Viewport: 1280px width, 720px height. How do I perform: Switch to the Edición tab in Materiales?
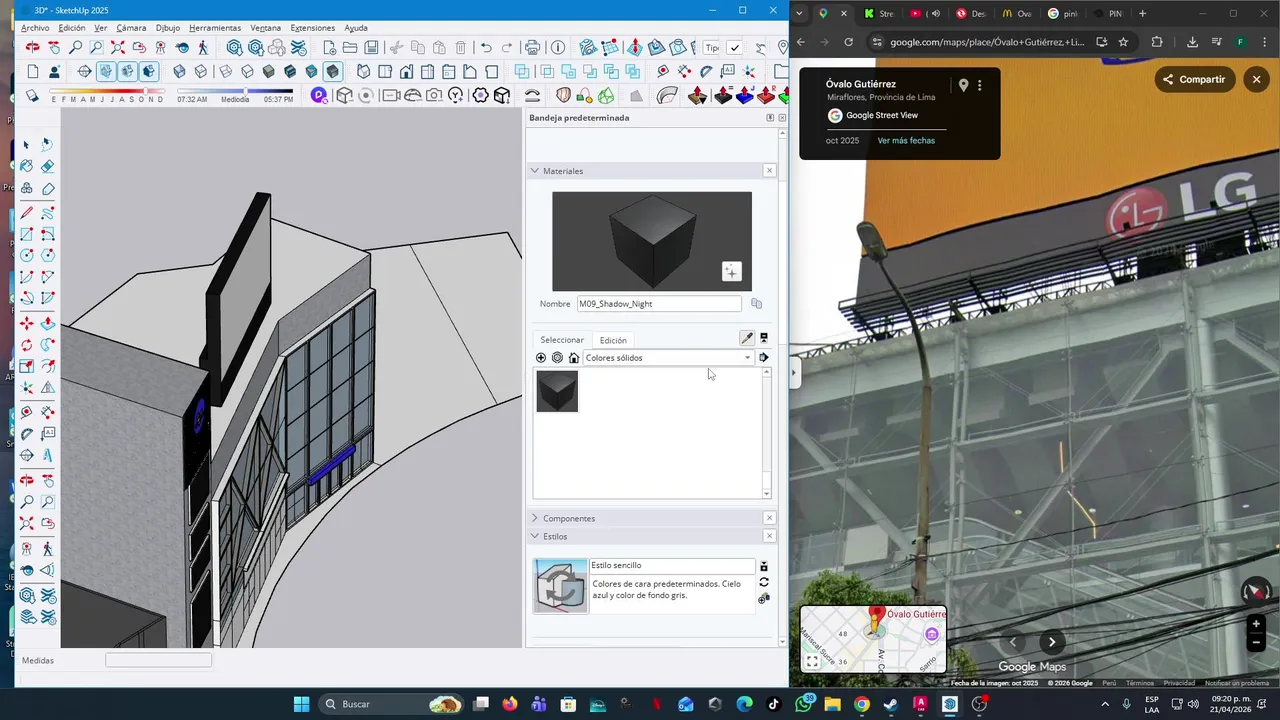tap(613, 340)
